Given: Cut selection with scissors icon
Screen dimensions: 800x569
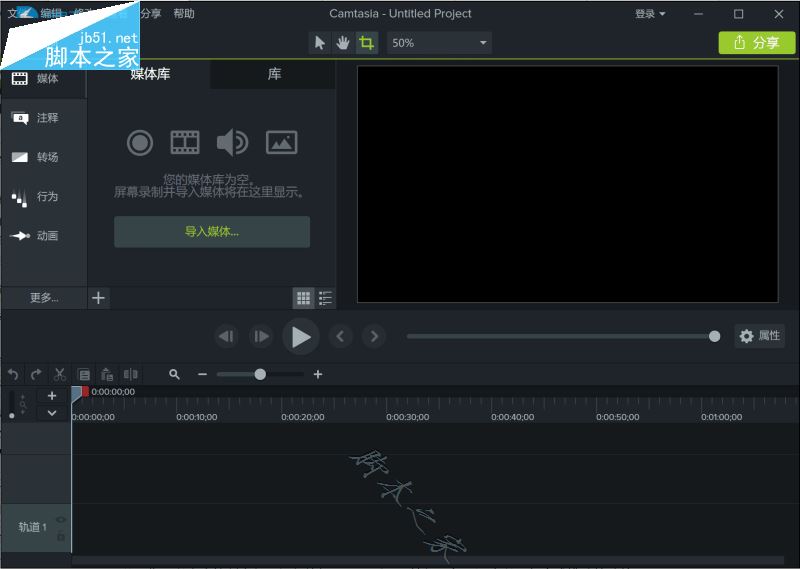Looking at the screenshot, I should tap(60, 375).
